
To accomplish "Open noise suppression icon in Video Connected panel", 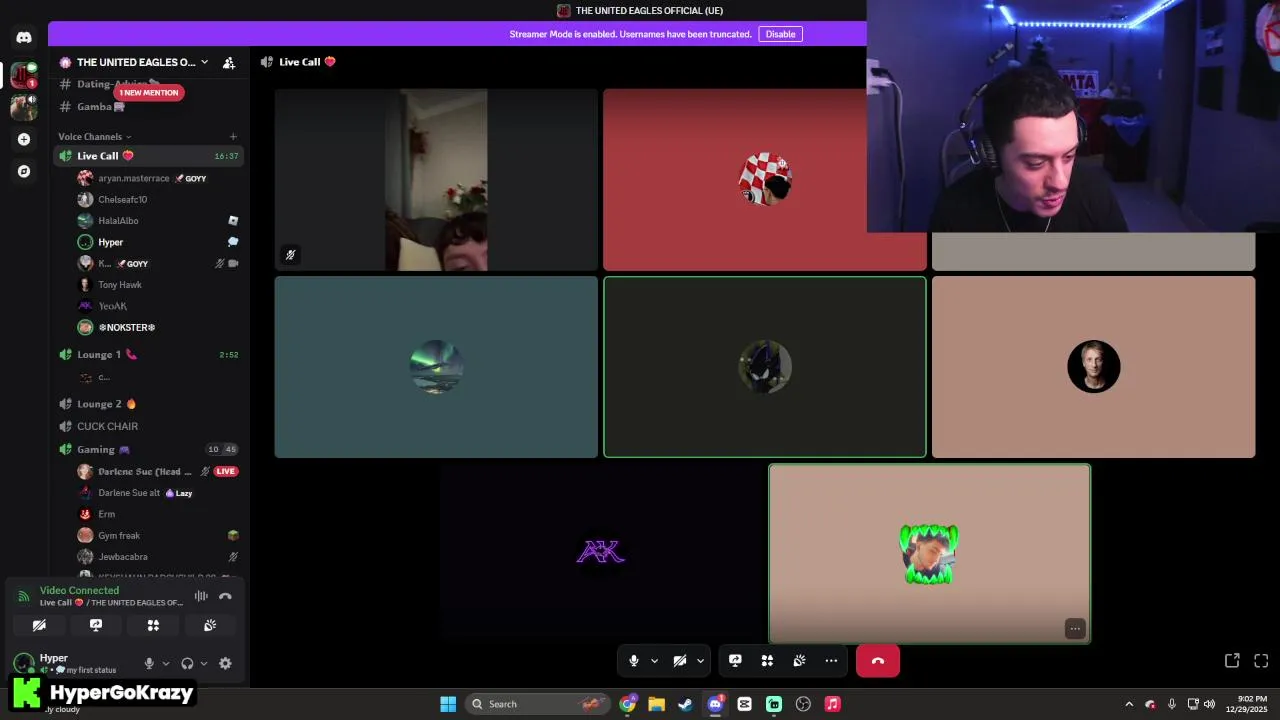I will [x=201, y=596].
